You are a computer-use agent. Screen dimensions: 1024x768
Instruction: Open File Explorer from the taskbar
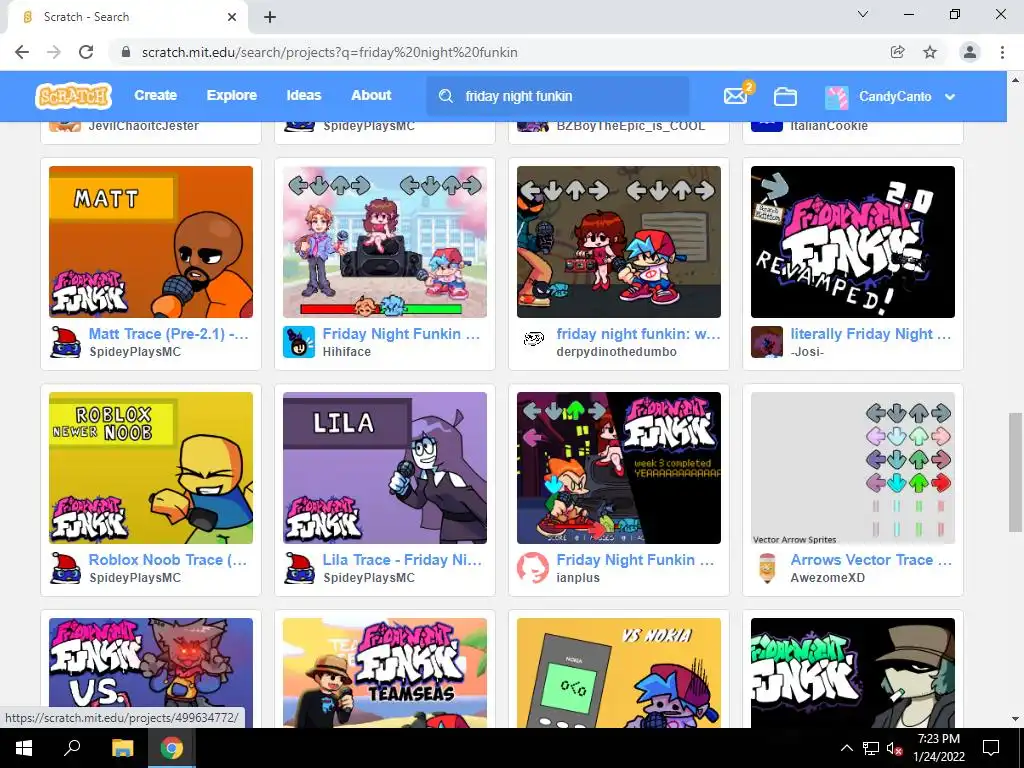pos(122,748)
